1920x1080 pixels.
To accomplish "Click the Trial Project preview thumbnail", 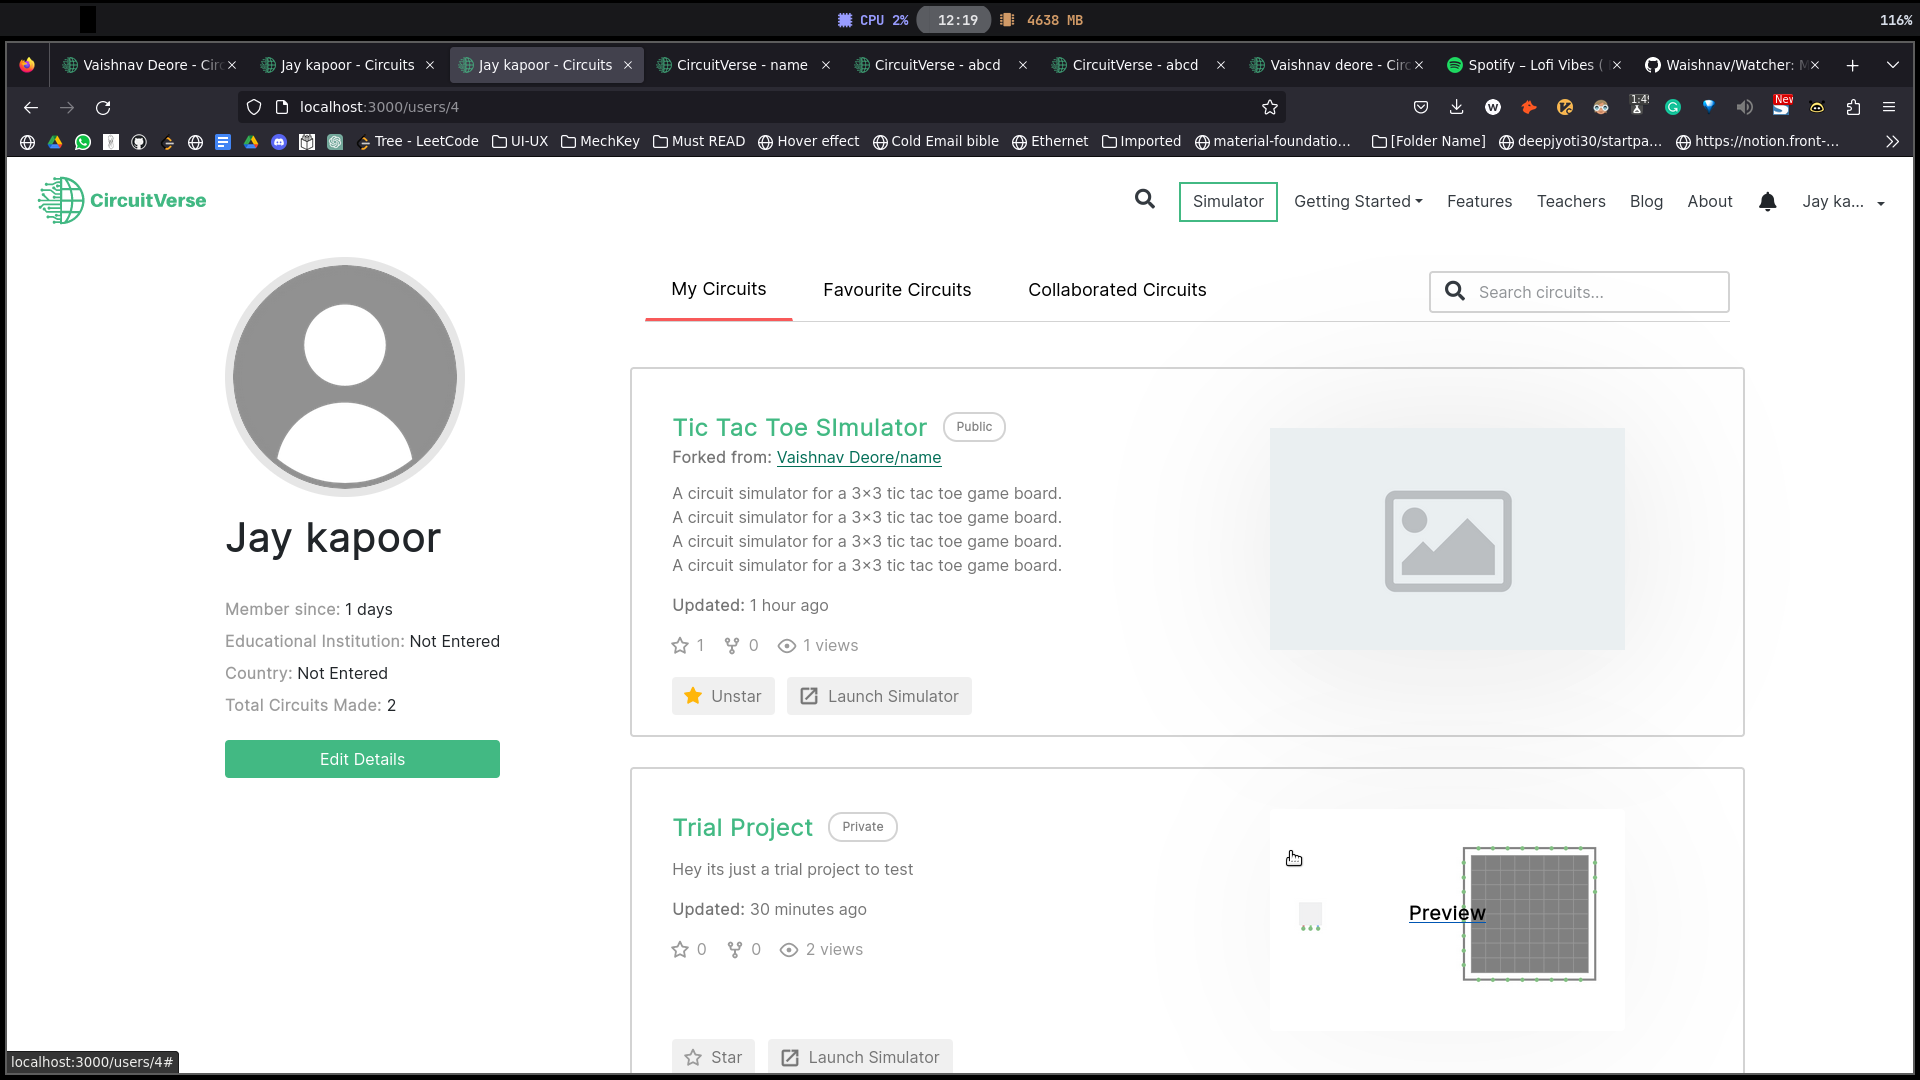I will tap(1447, 920).
